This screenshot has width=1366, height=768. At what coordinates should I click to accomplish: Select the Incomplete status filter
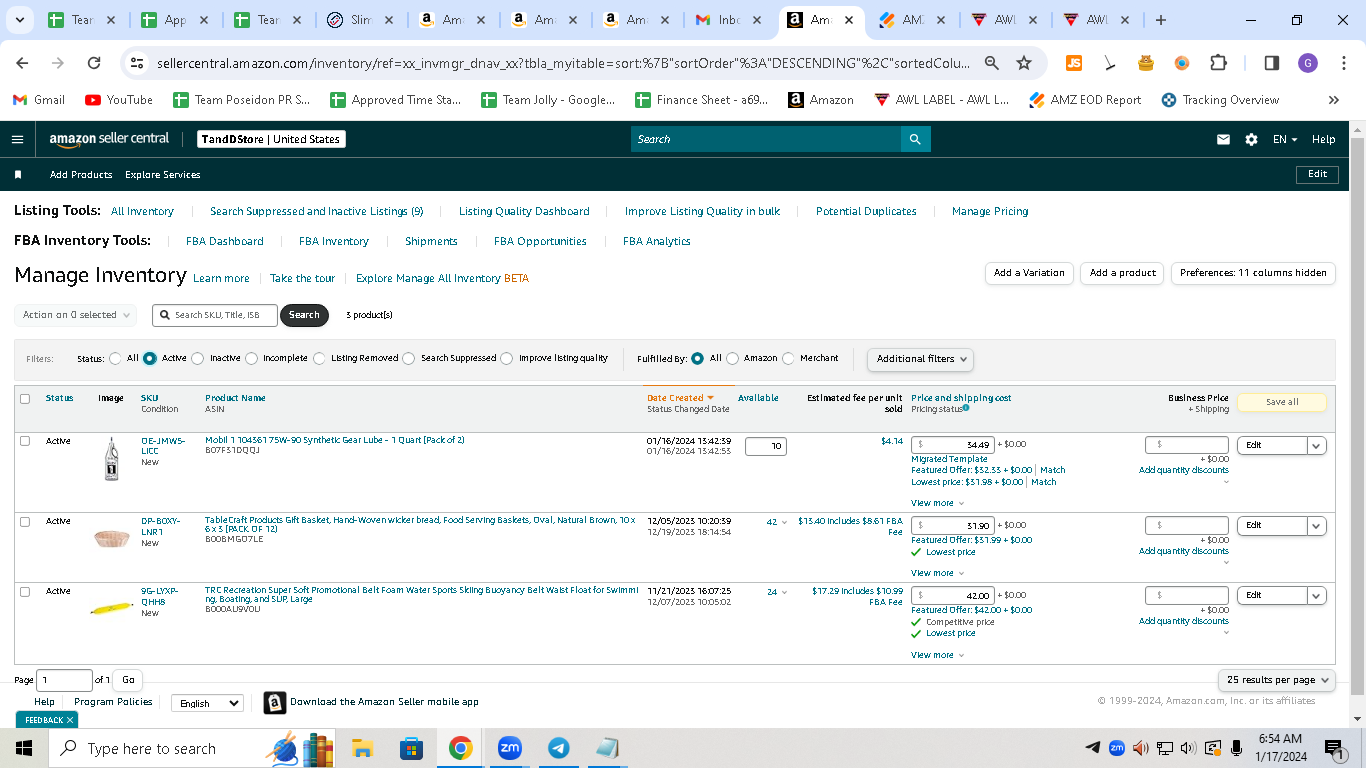(252, 358)
